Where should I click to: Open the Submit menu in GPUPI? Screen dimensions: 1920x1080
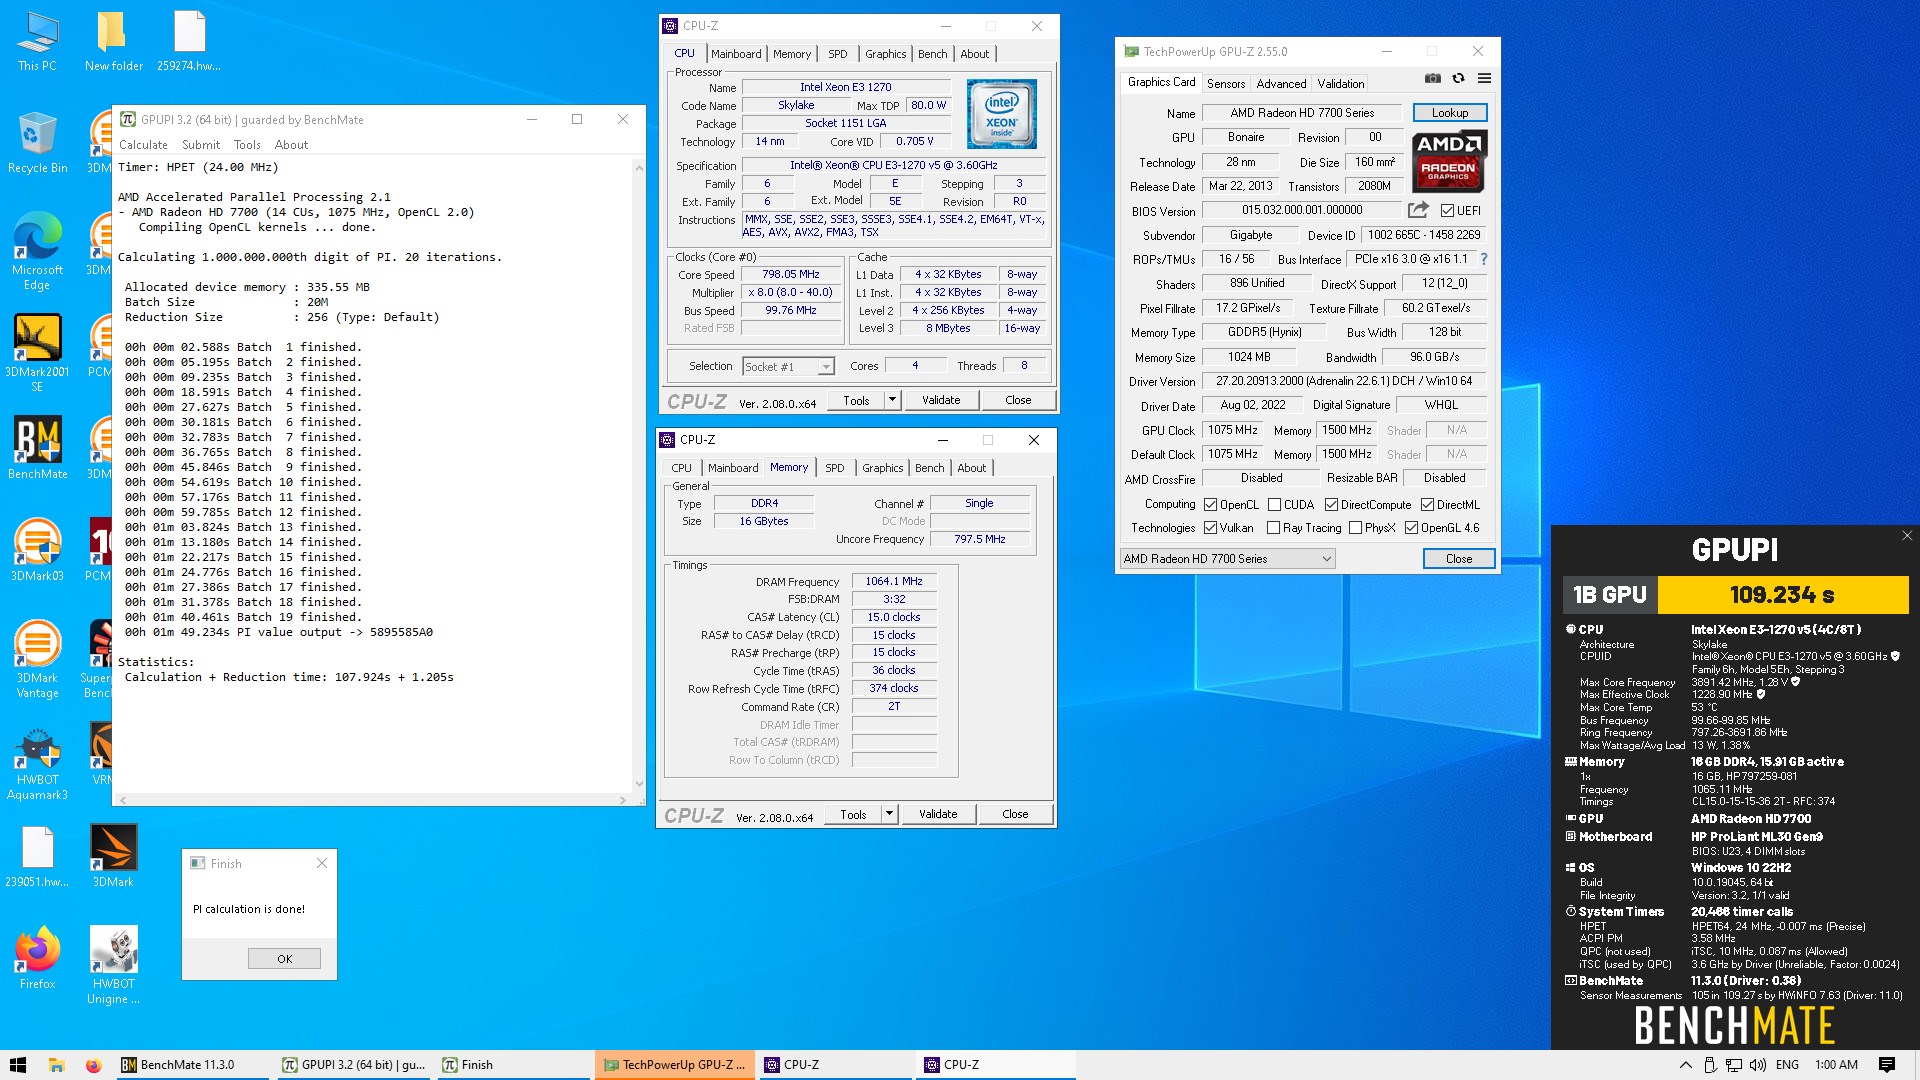[x=200, y=145]
